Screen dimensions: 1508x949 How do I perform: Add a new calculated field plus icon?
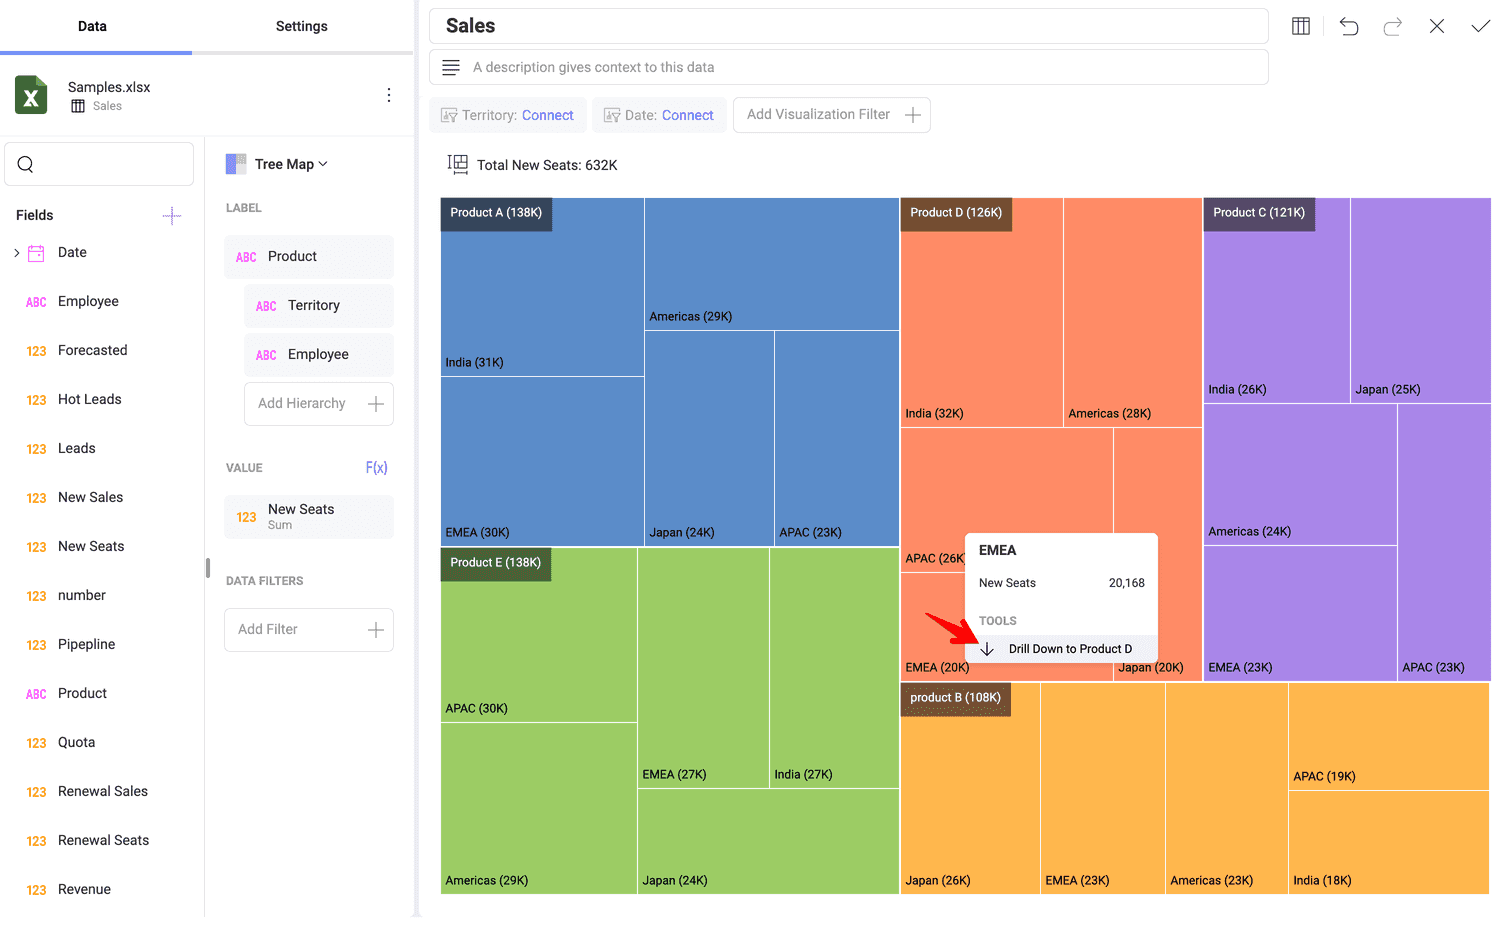click(172, 215)
